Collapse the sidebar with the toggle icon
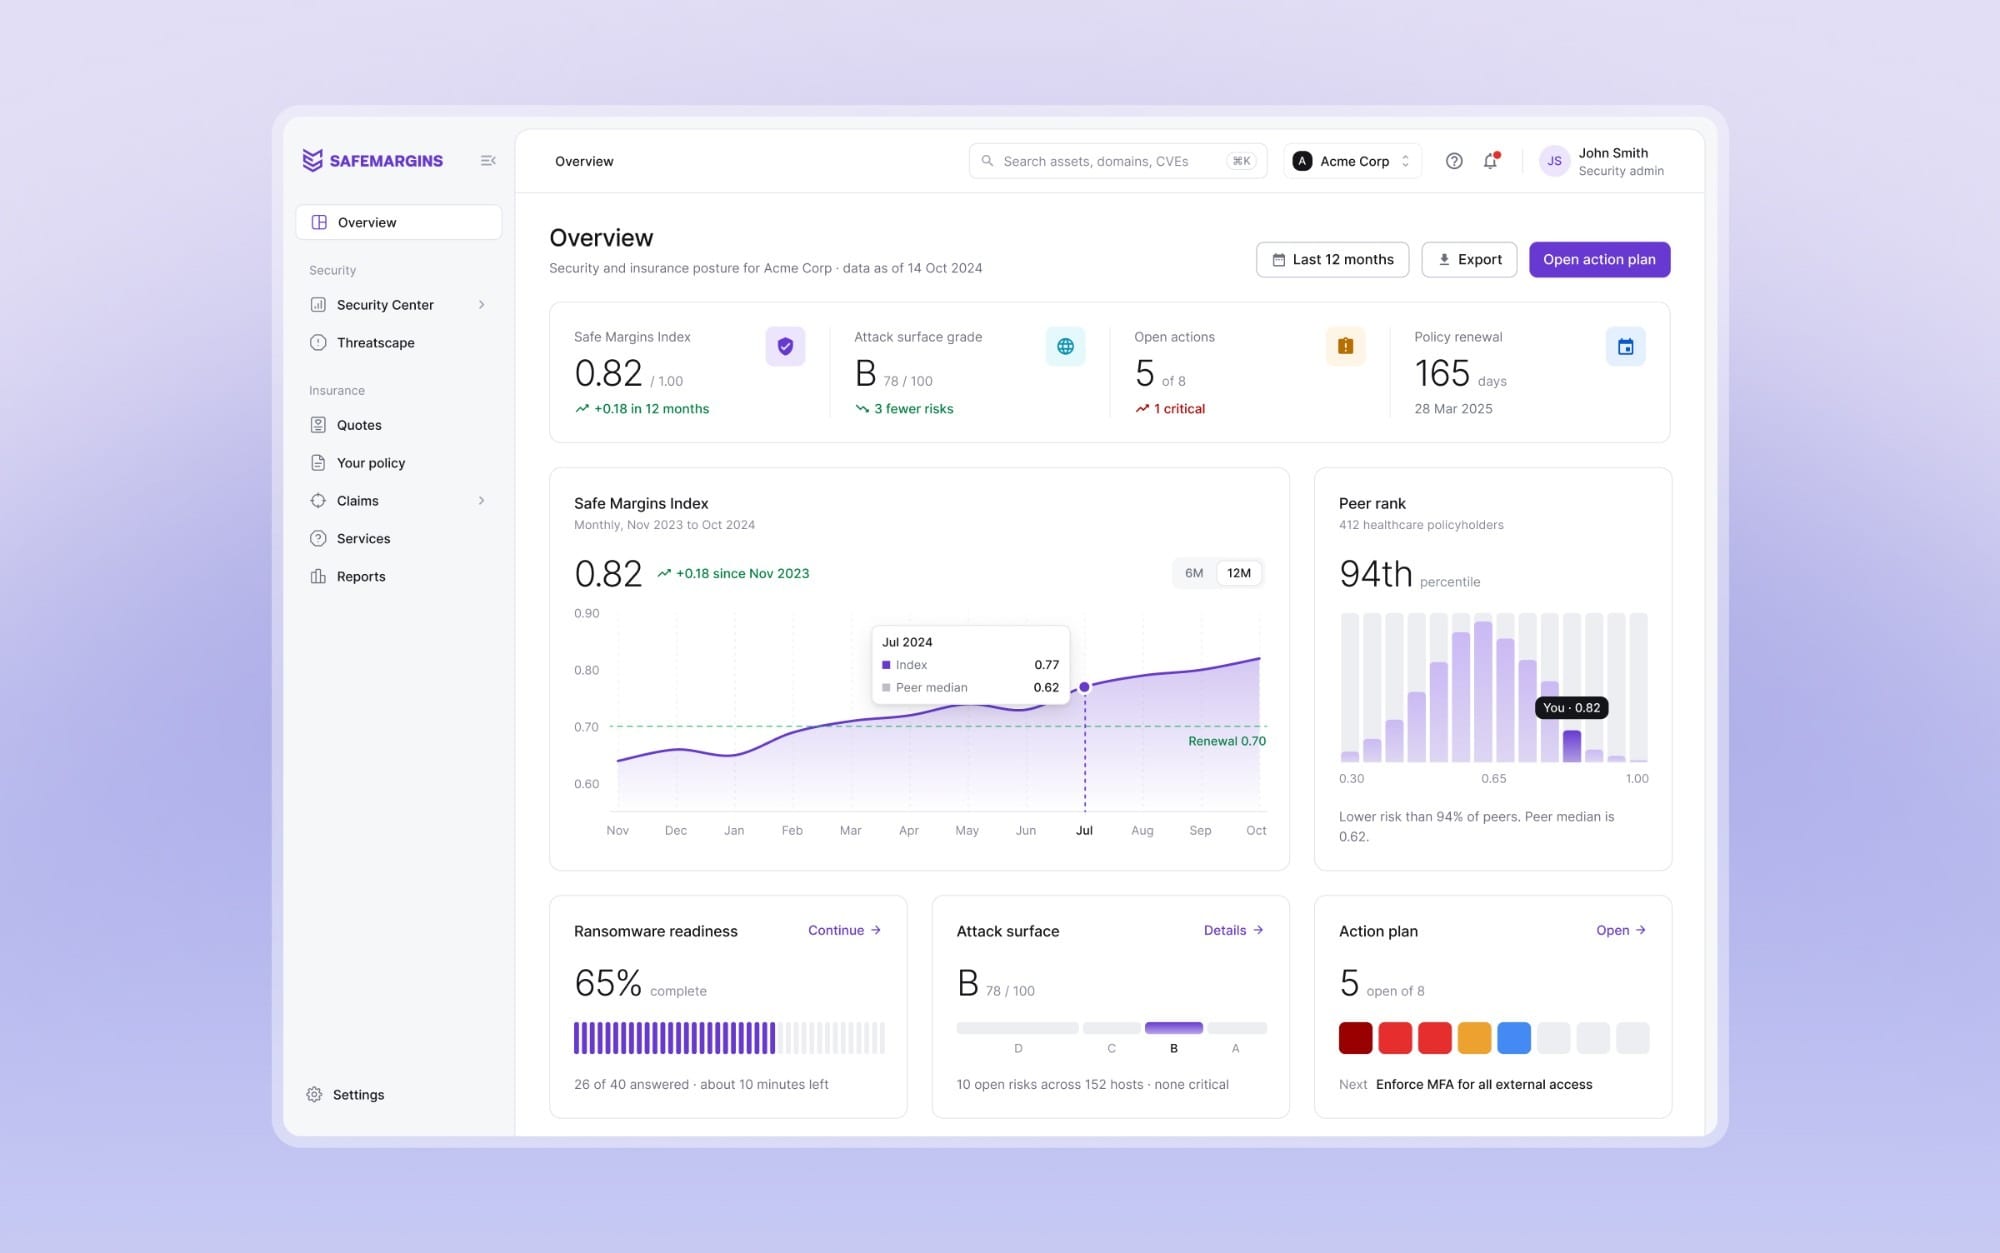 488,161
